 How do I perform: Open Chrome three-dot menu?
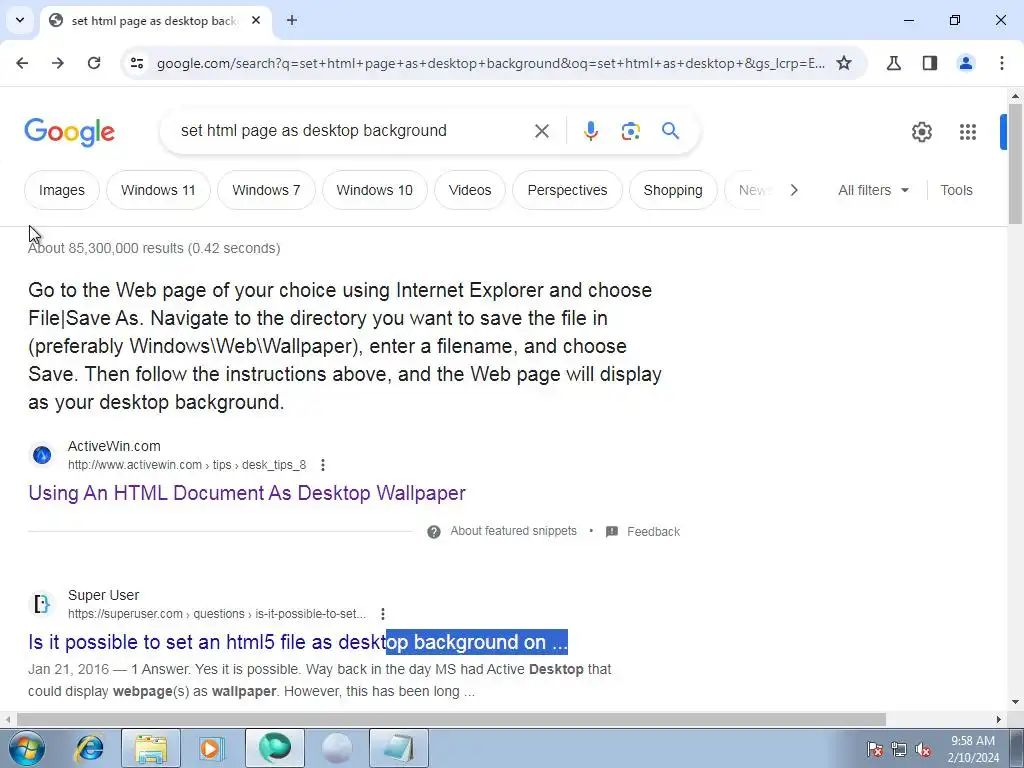tap(1002, 63)
